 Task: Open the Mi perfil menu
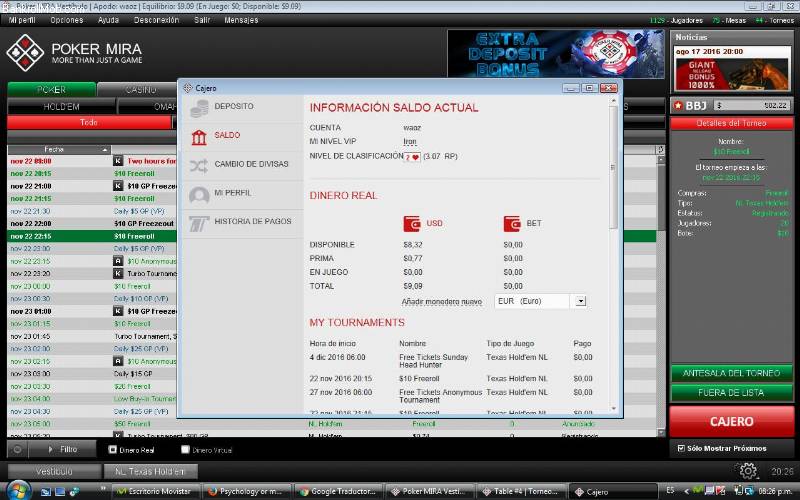click(x=22, y=20)
